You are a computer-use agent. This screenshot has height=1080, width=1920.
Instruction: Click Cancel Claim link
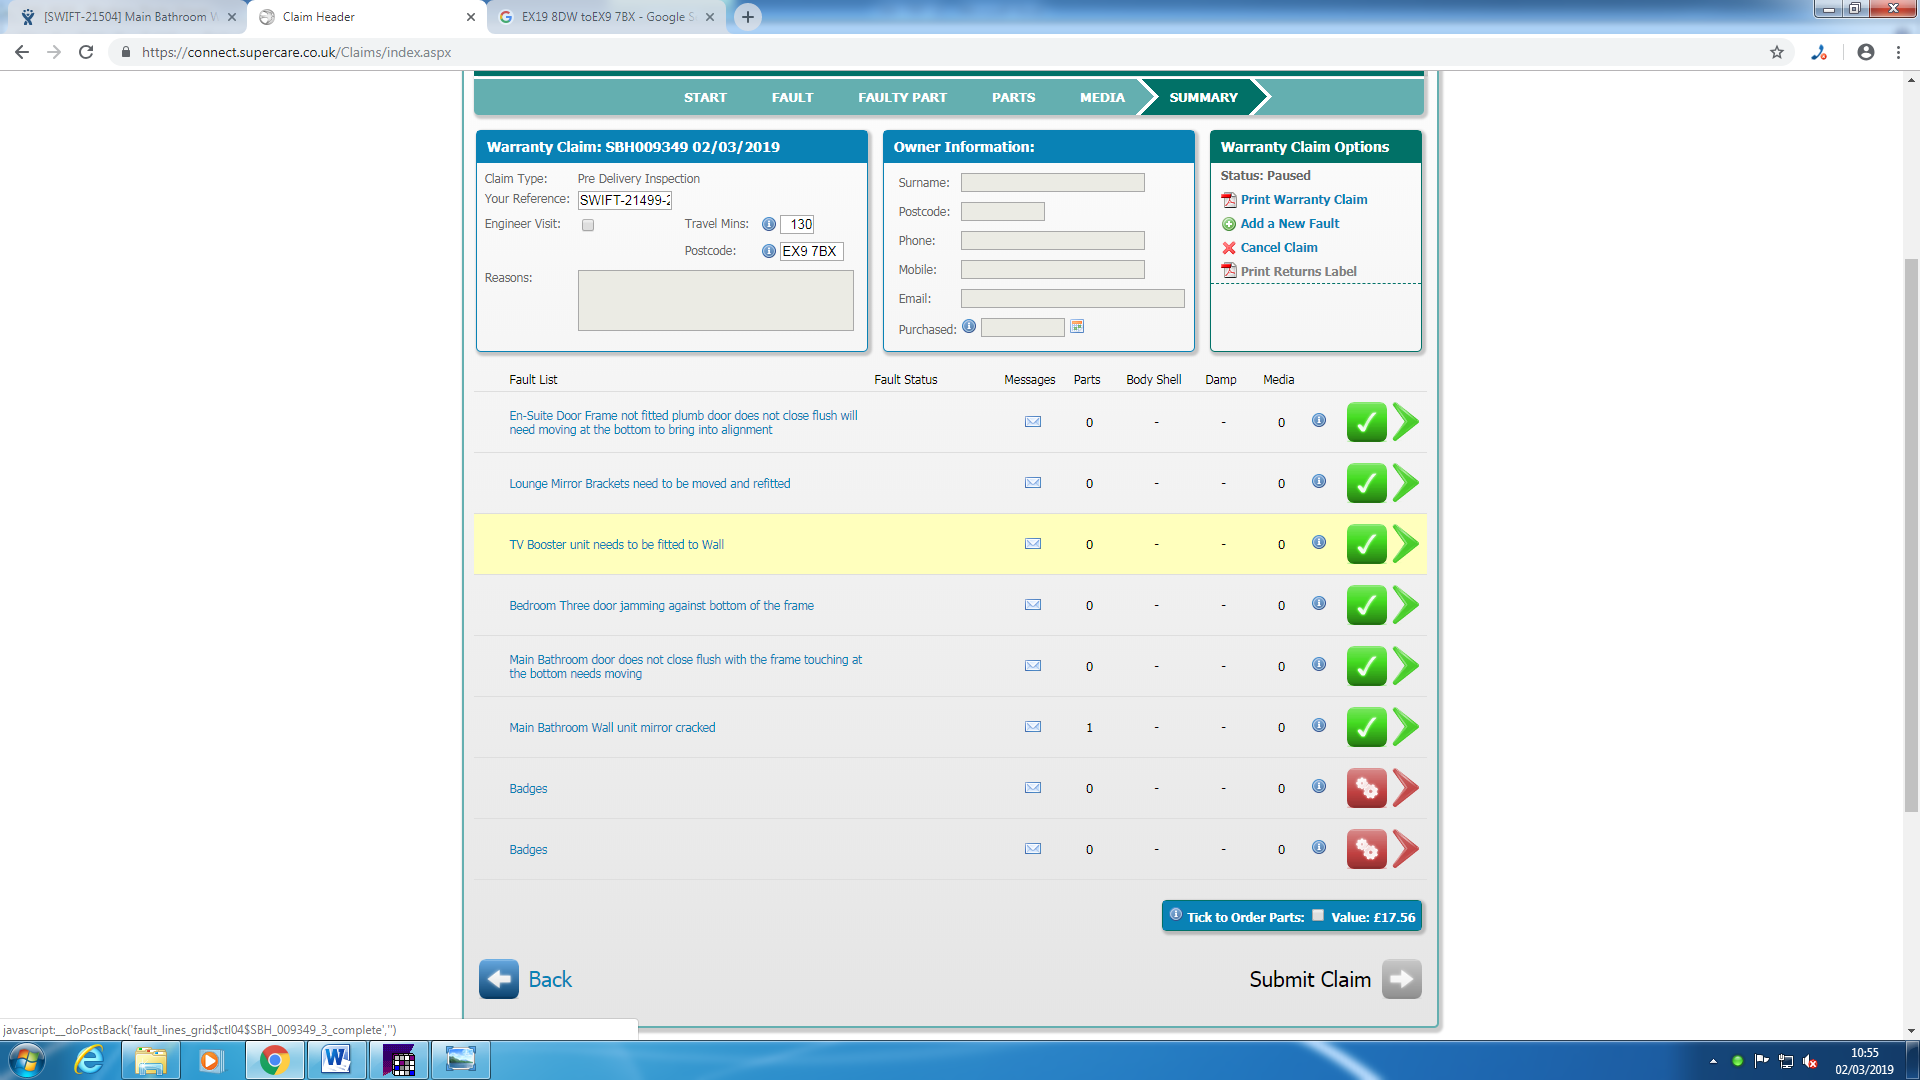click(x=1278, y=248)
